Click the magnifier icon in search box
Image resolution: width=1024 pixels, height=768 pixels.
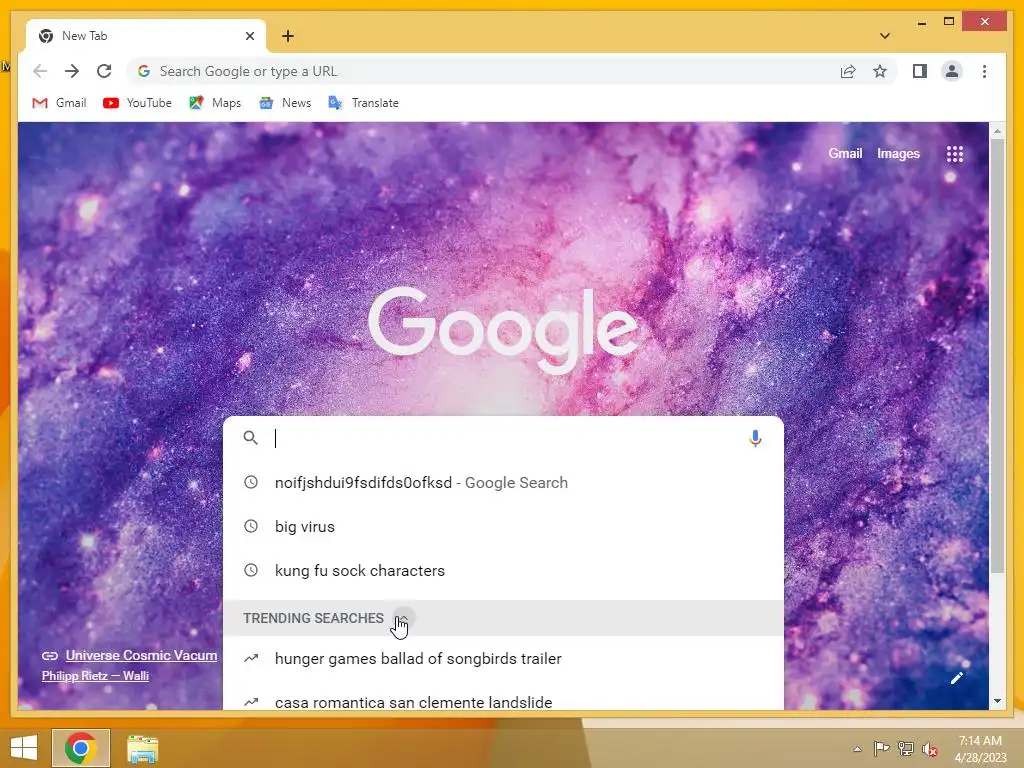tap(250, 438)
